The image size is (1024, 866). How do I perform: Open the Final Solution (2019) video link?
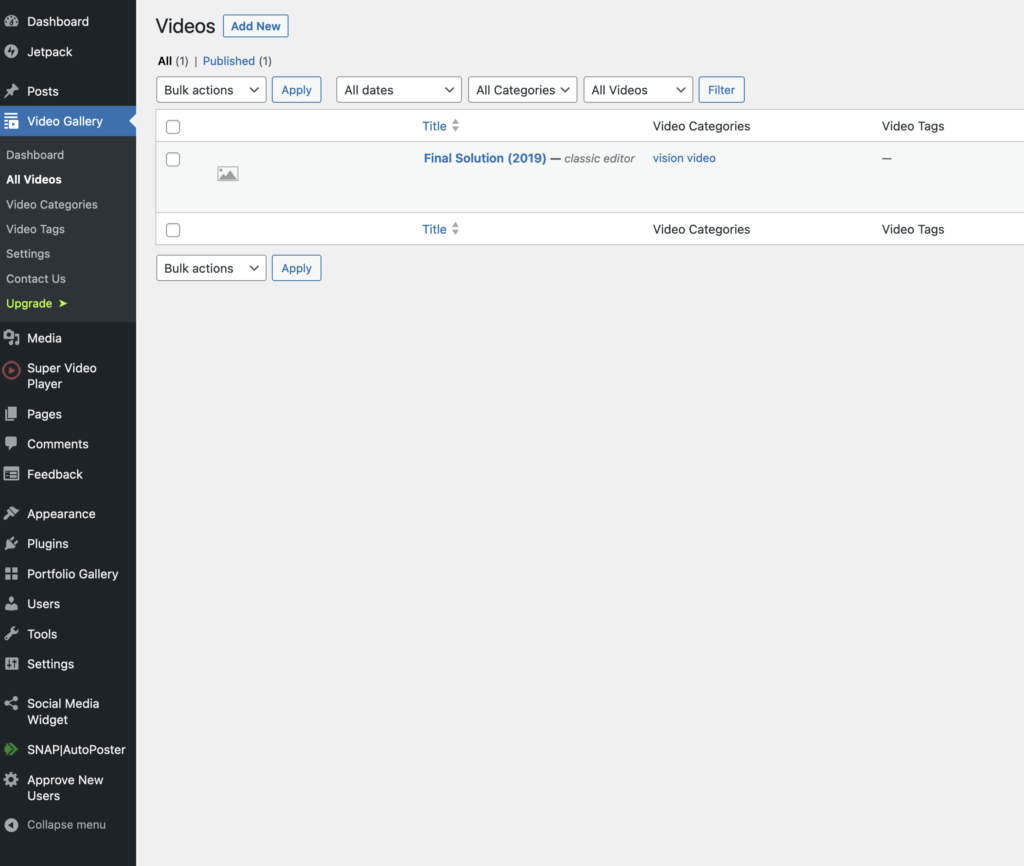pyautogui.click(x=485, y=159)
